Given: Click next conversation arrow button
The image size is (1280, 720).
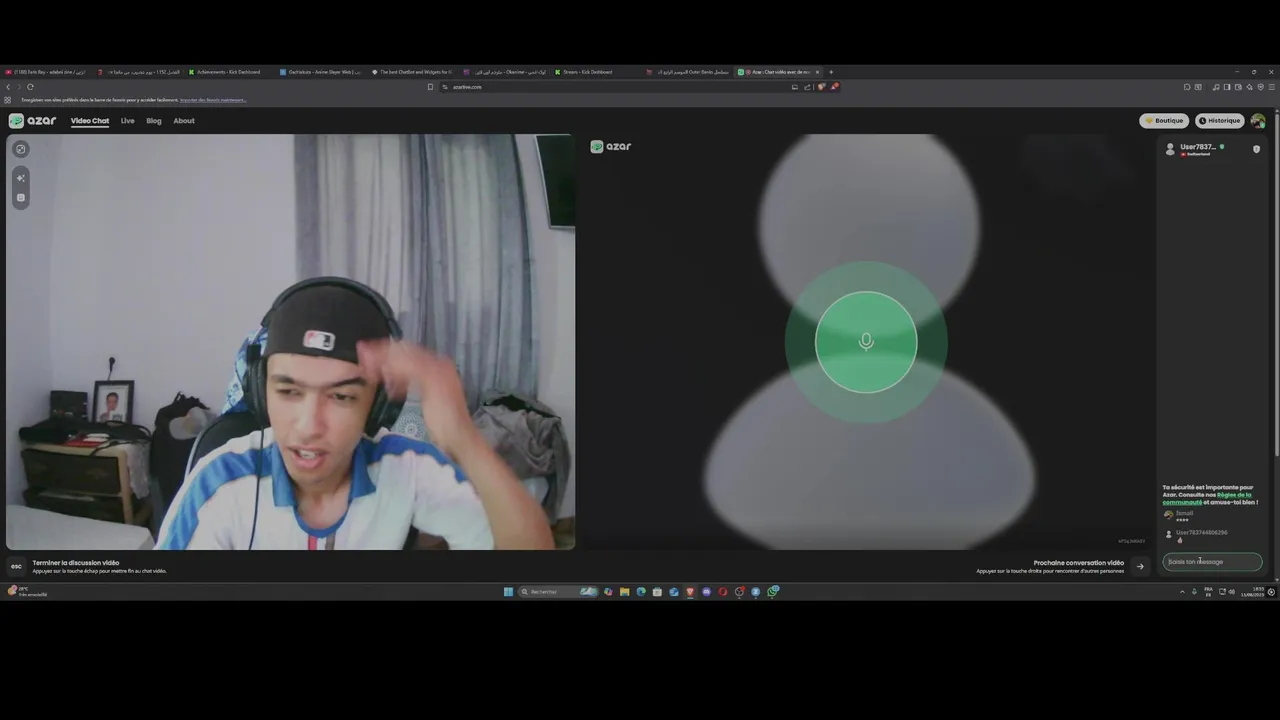Looking at the screenshot, I should tap(1140, 566).
